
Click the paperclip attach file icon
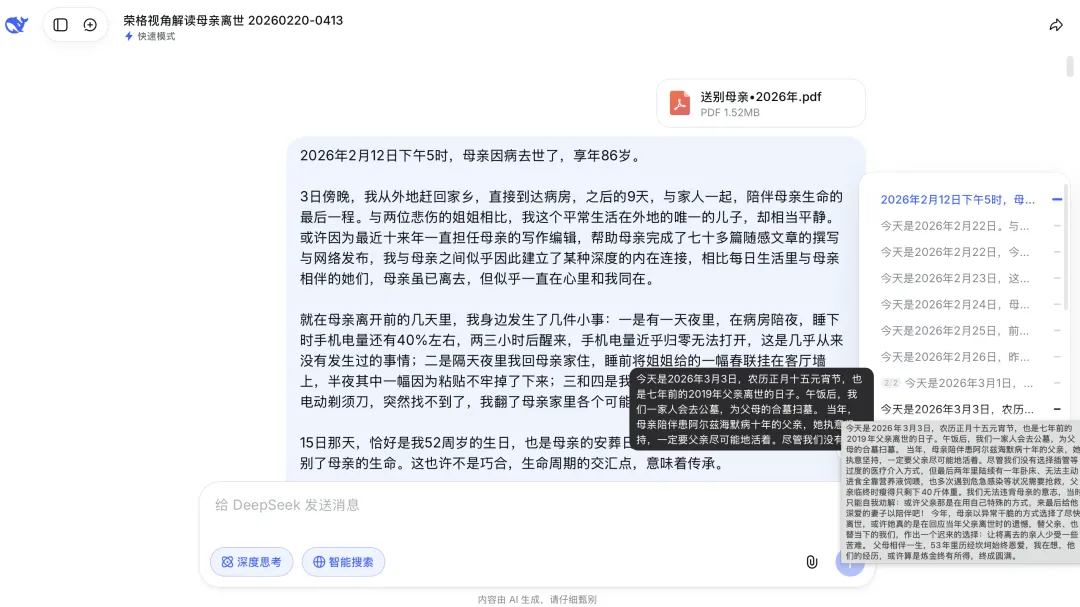tap(812, 562)
